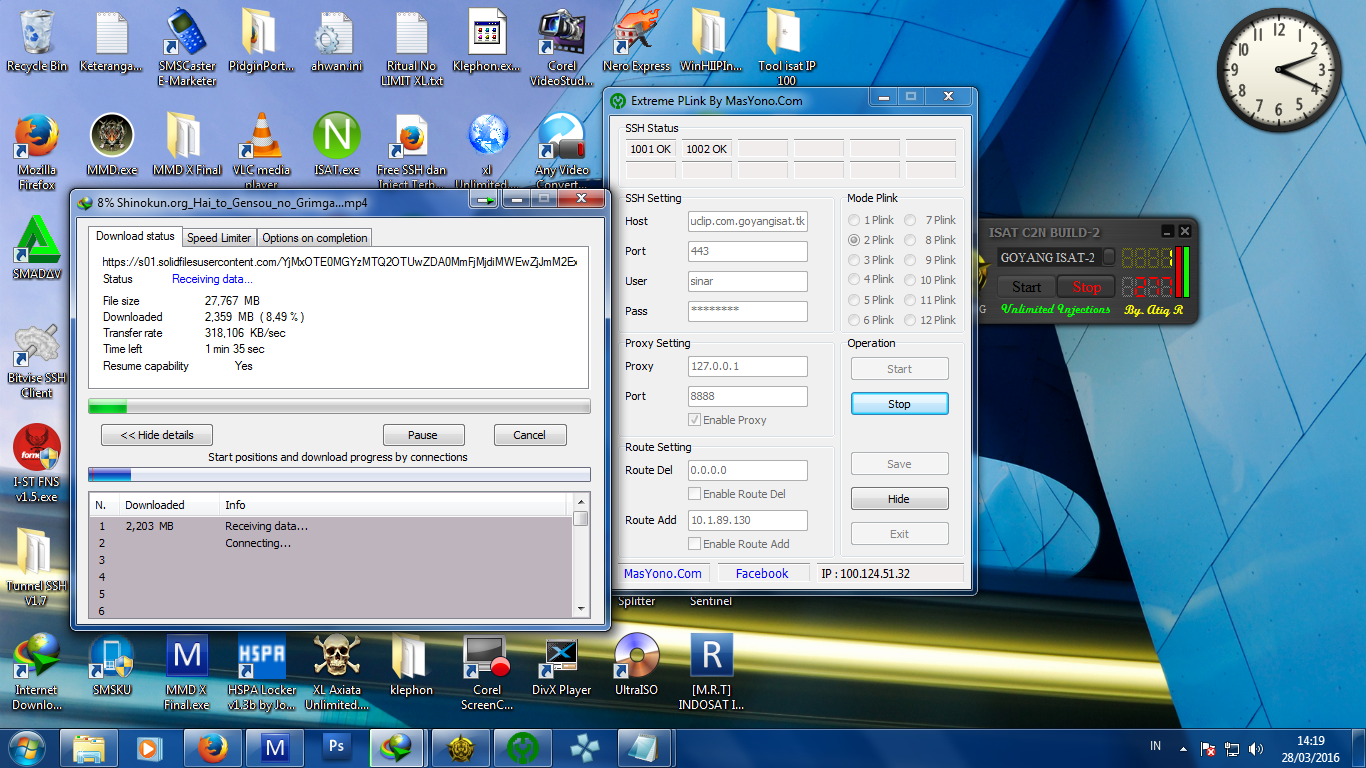
Task: Launch Corel ScreenCap desktop shortcut
Action: click(487, 672)
